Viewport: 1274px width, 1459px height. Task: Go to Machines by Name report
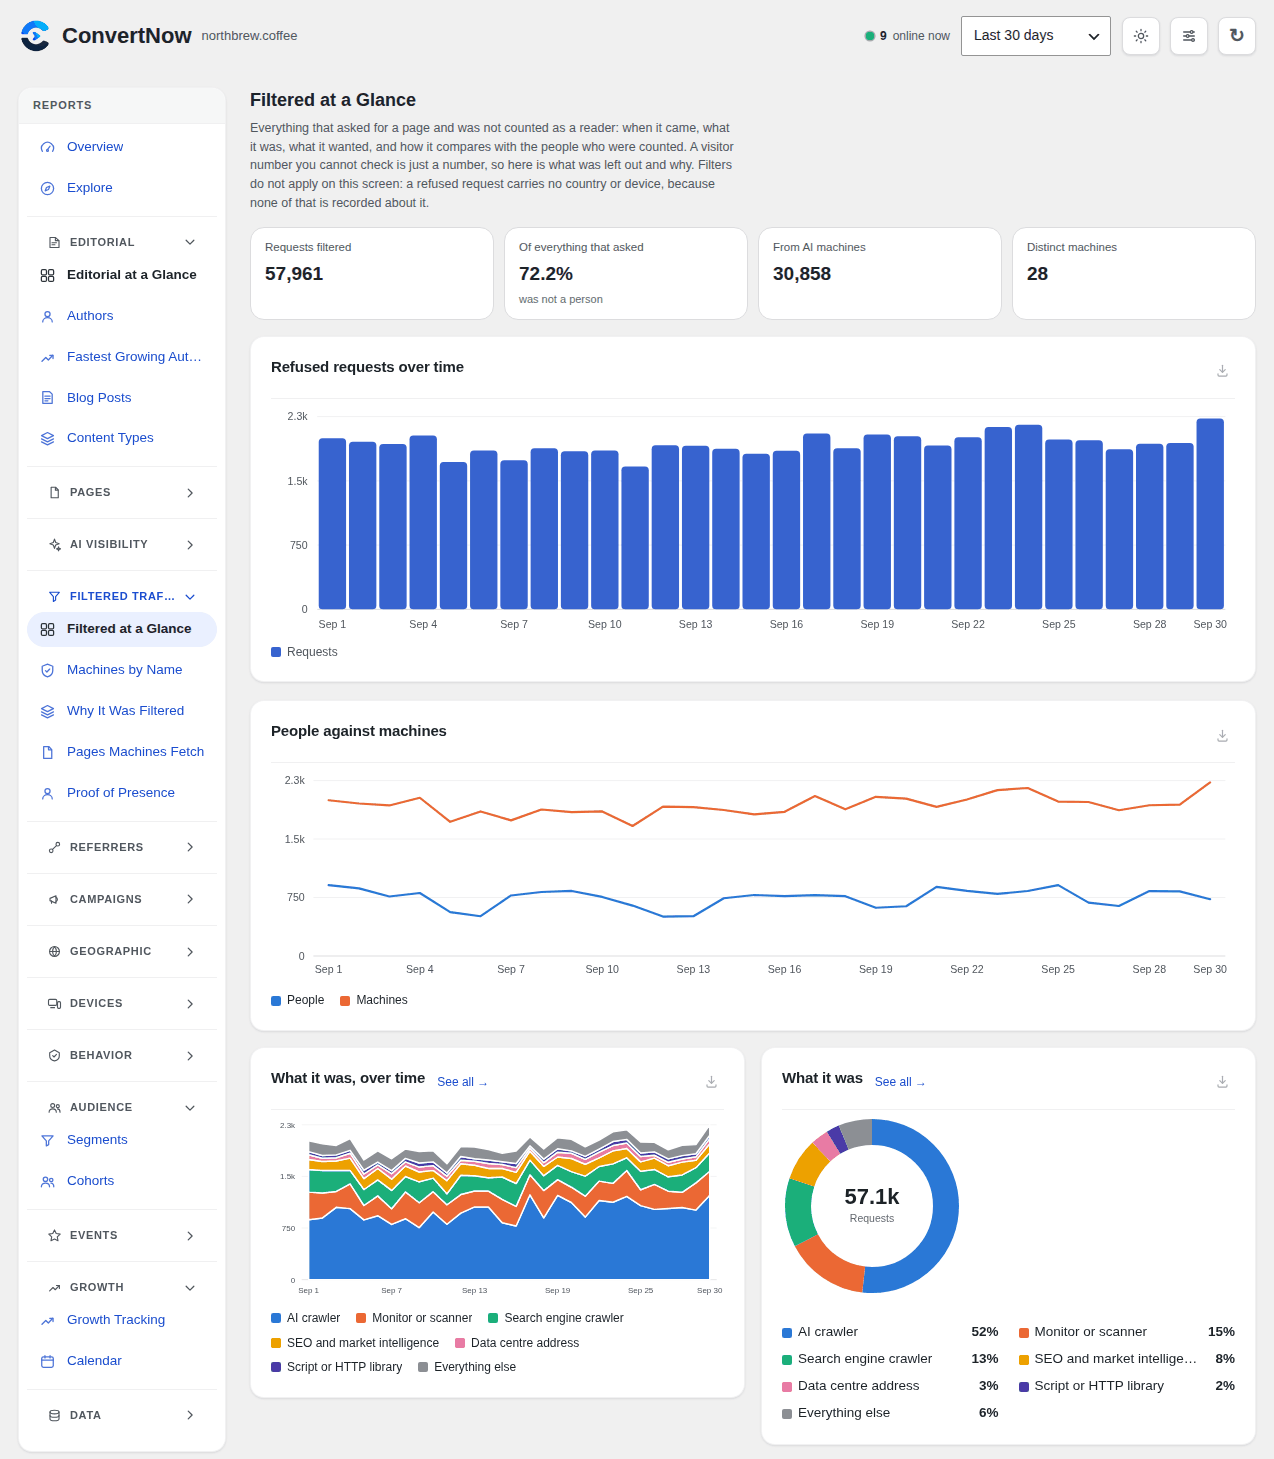coord(122,670)
